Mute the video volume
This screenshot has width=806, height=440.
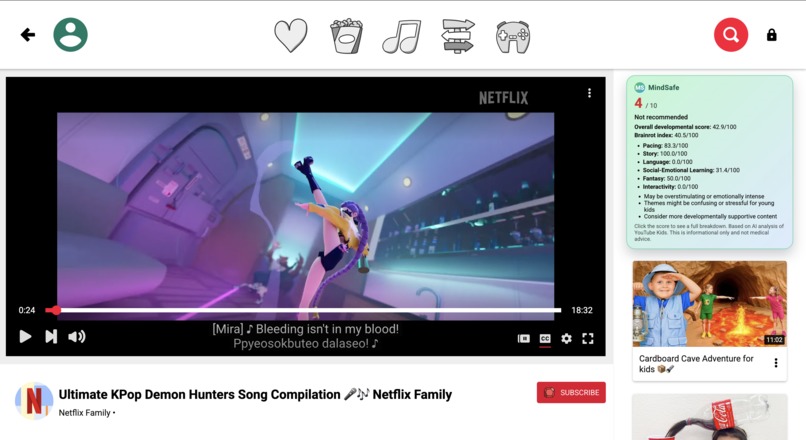[x=77, y=337]
